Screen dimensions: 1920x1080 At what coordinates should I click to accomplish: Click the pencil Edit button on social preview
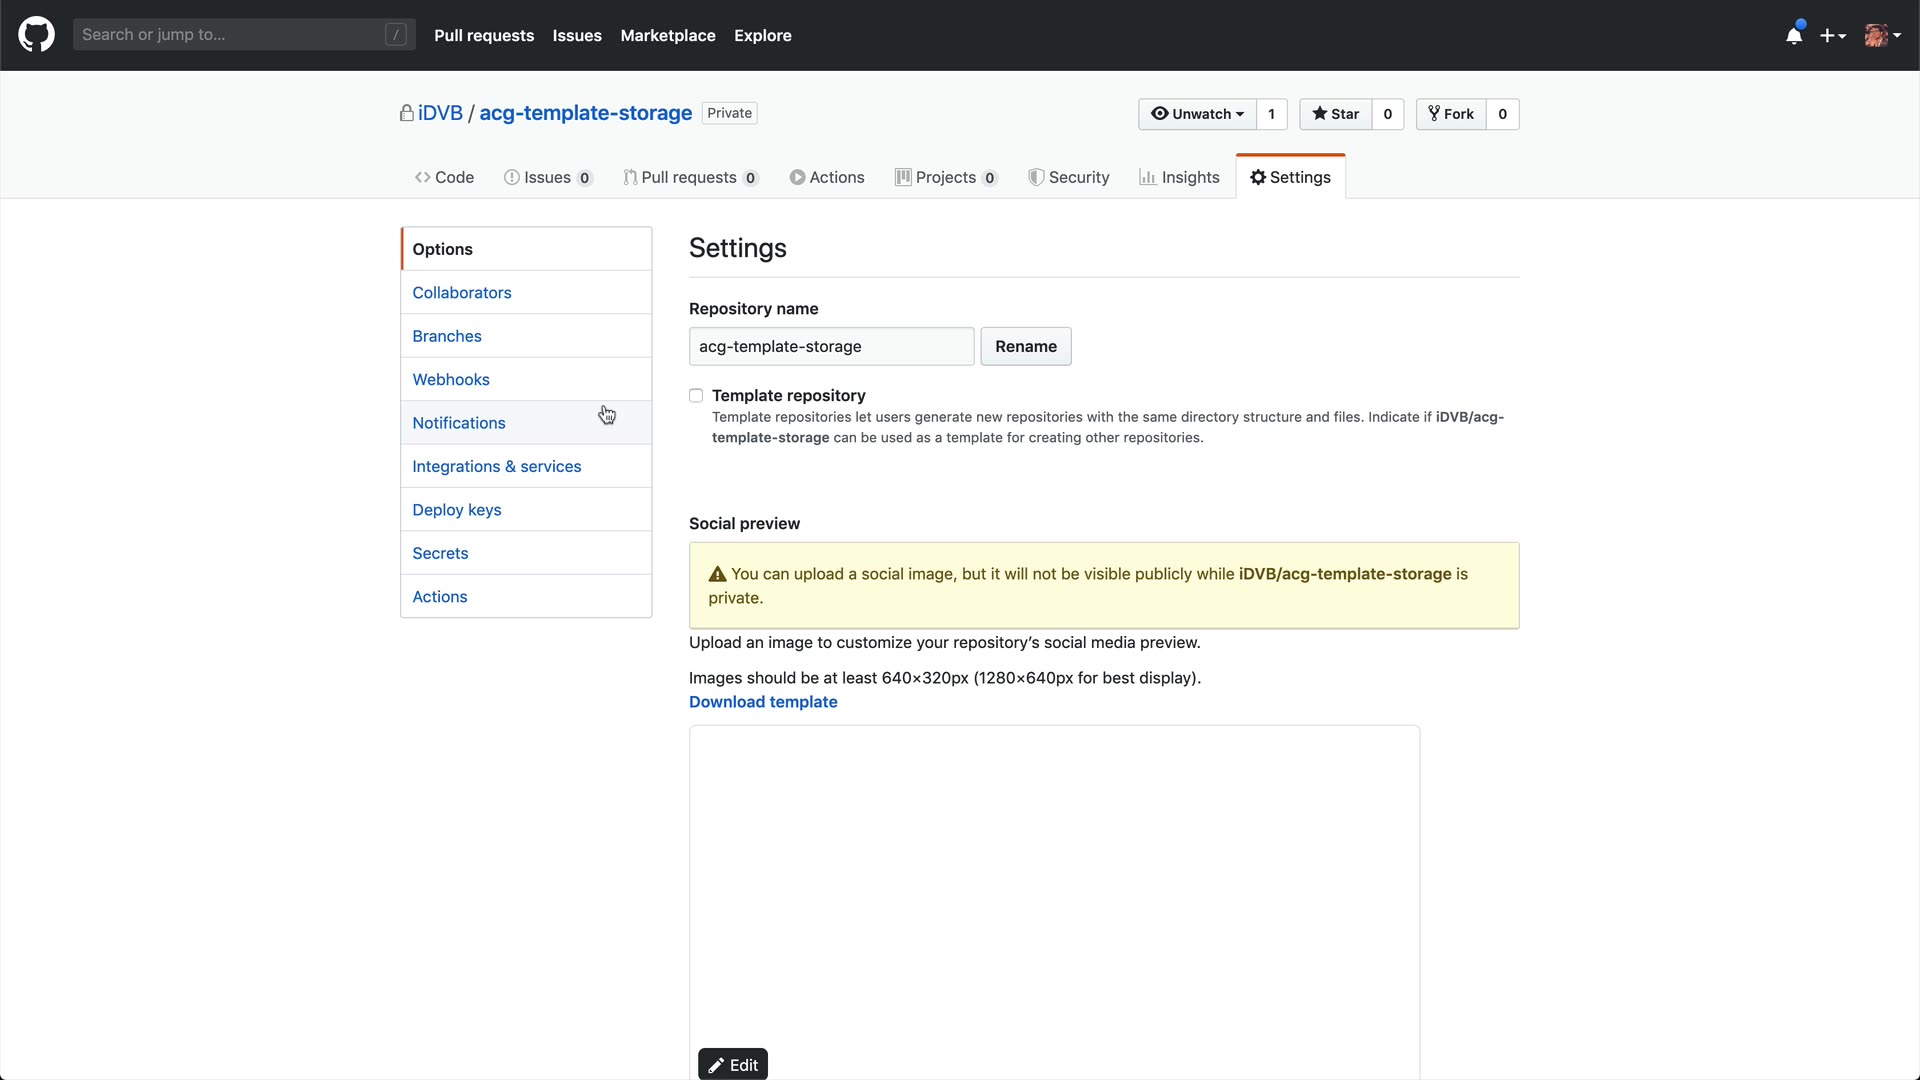point(732,1065)
